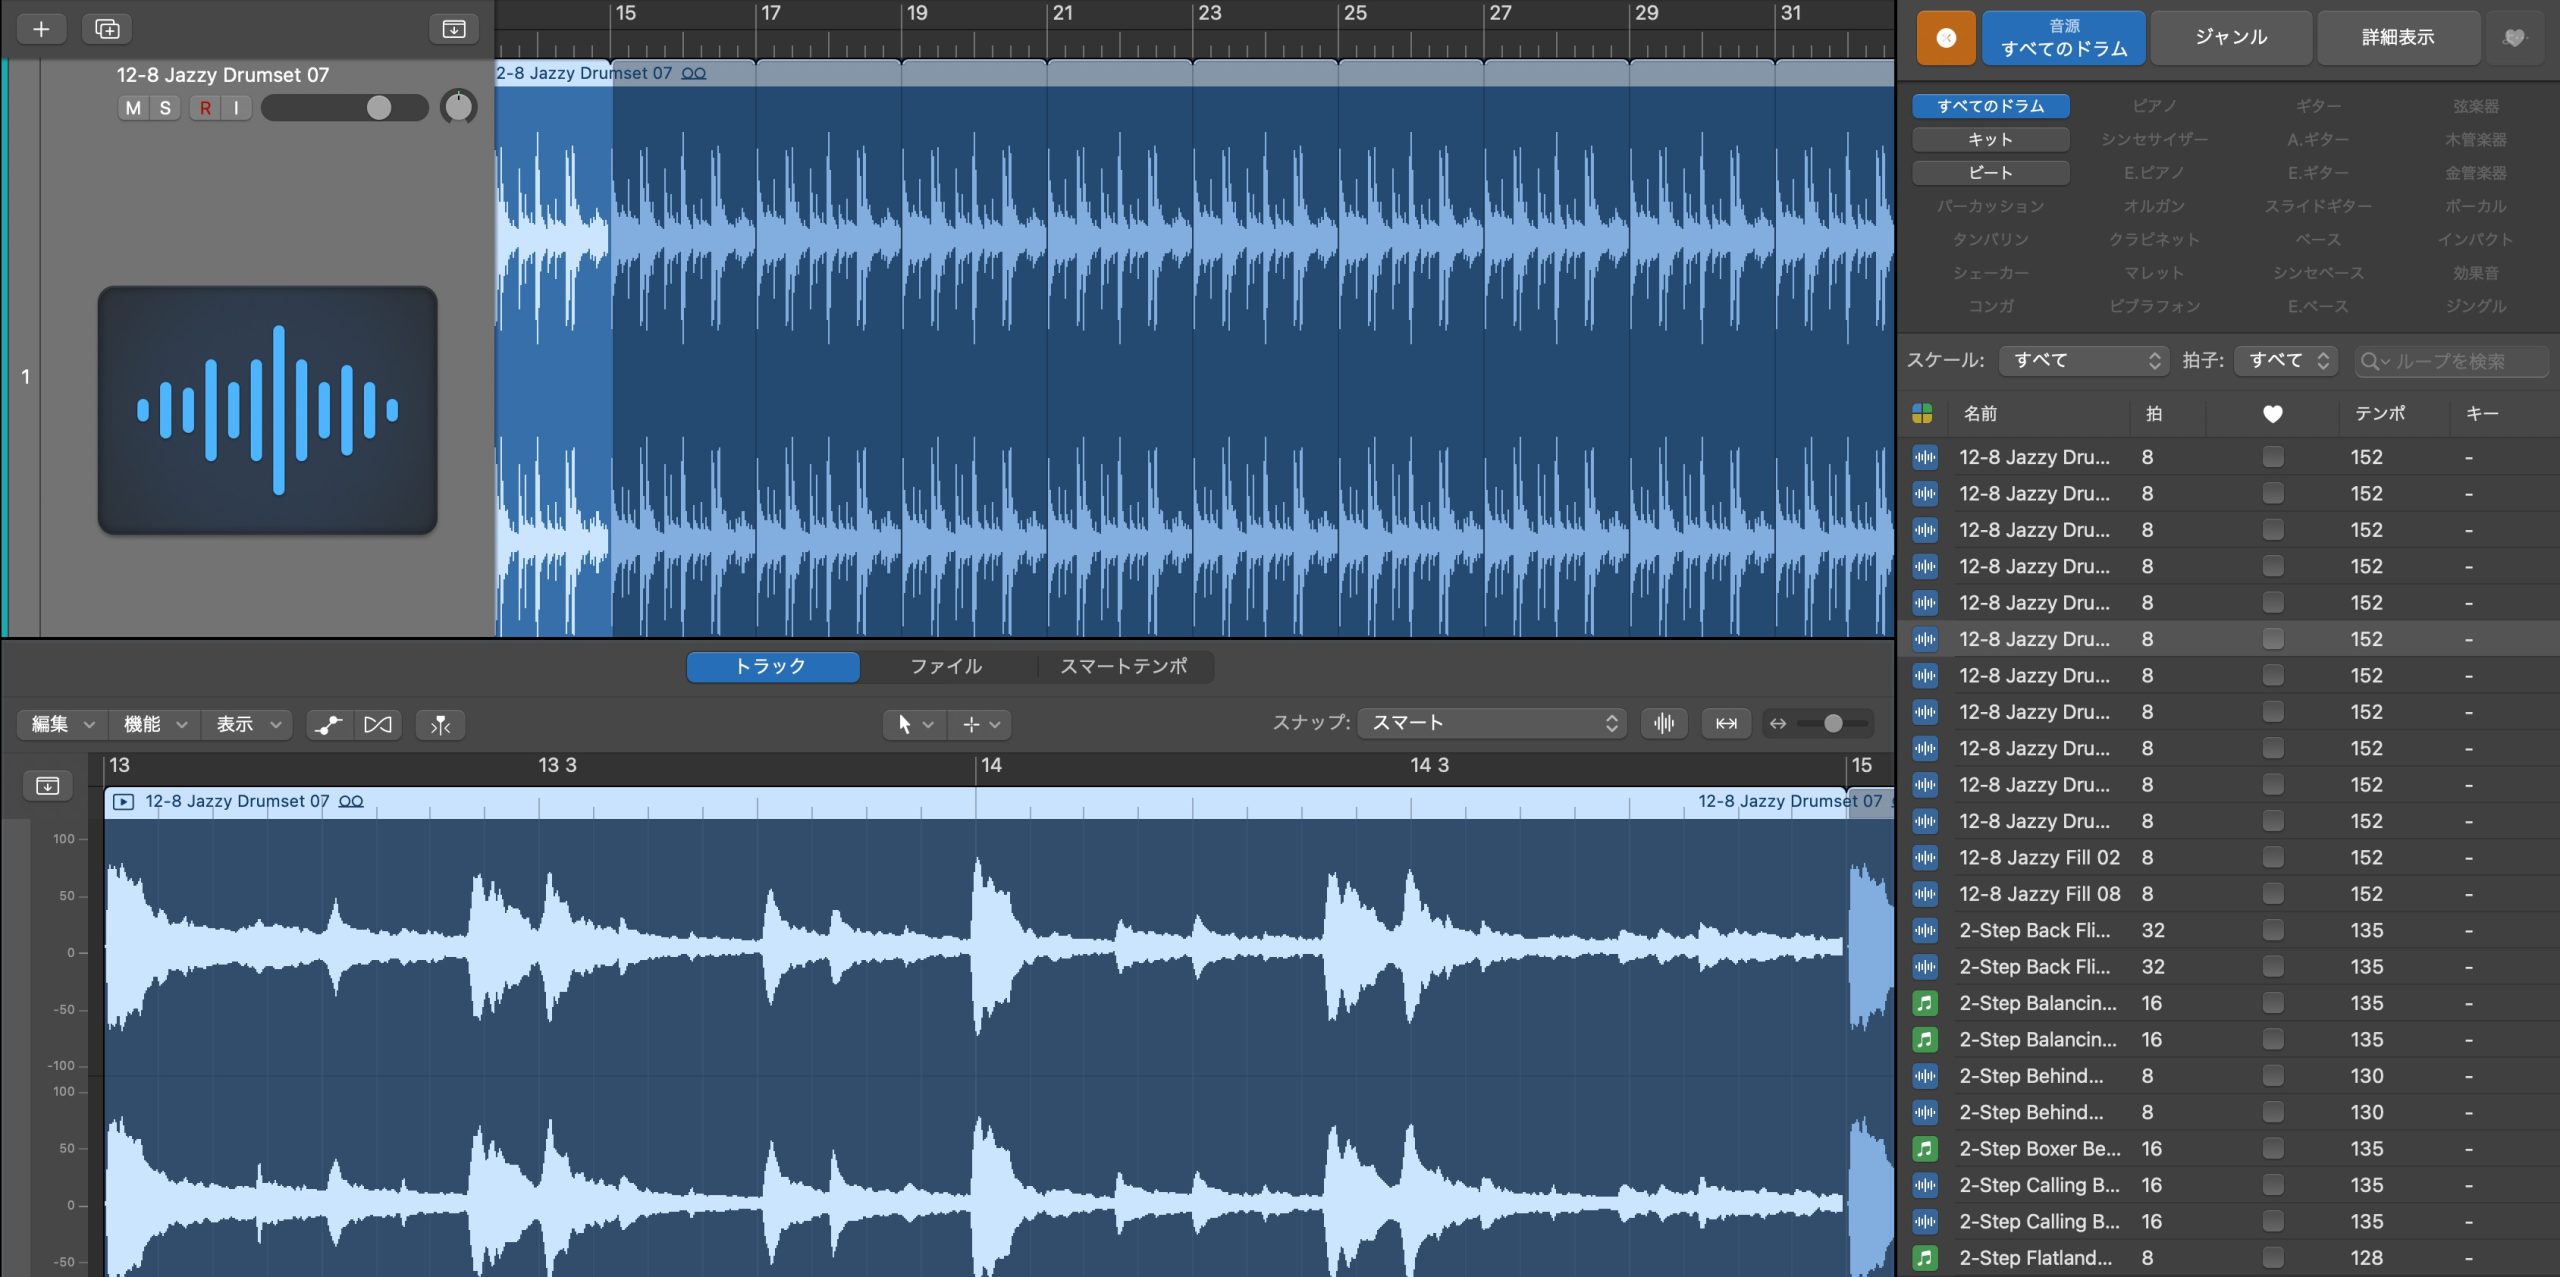Switch to the トラック editor tab
The height and width of the screenshot is (1277, 2560).
[772, 666]
